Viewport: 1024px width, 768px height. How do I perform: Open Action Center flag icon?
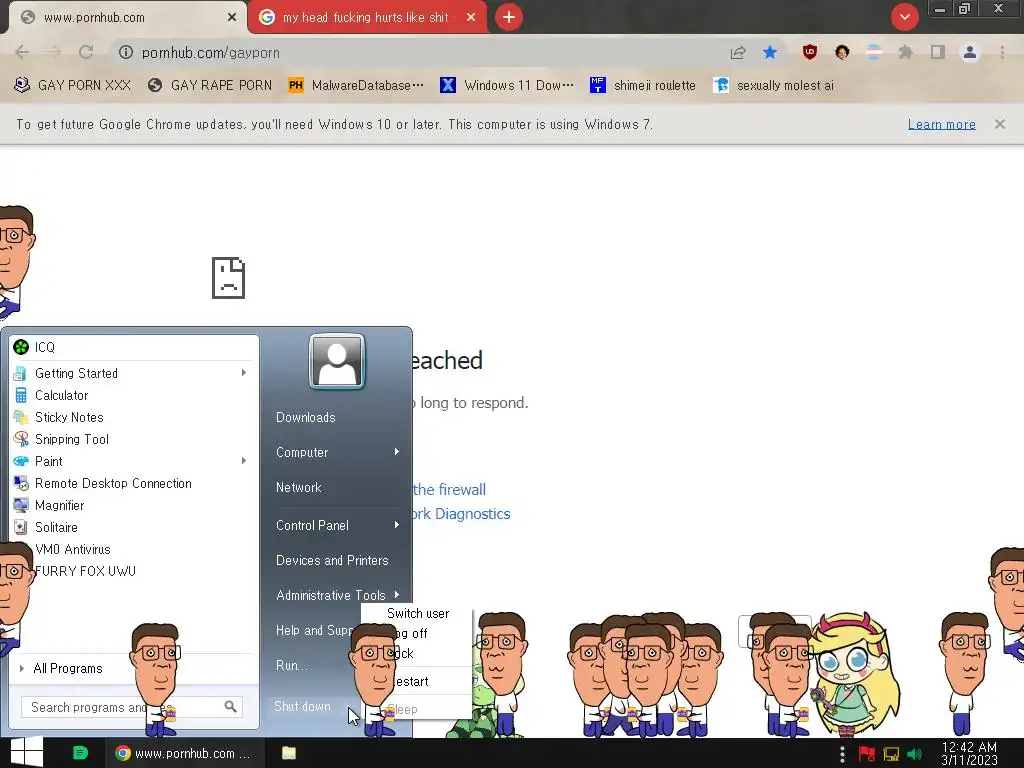coord(867,754)
